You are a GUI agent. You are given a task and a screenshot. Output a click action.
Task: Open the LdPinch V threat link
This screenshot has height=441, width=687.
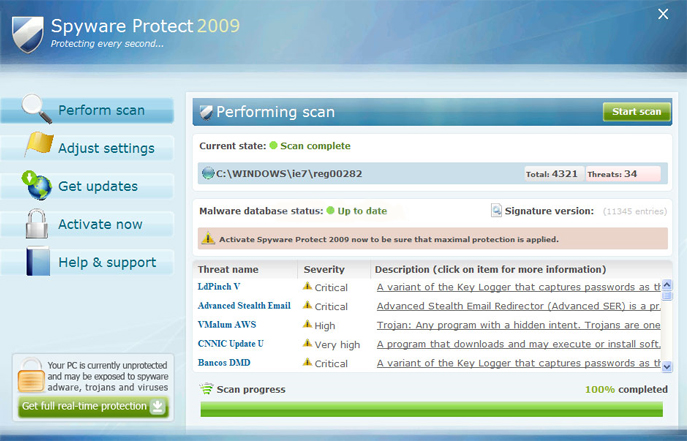[x=219, y=287]
